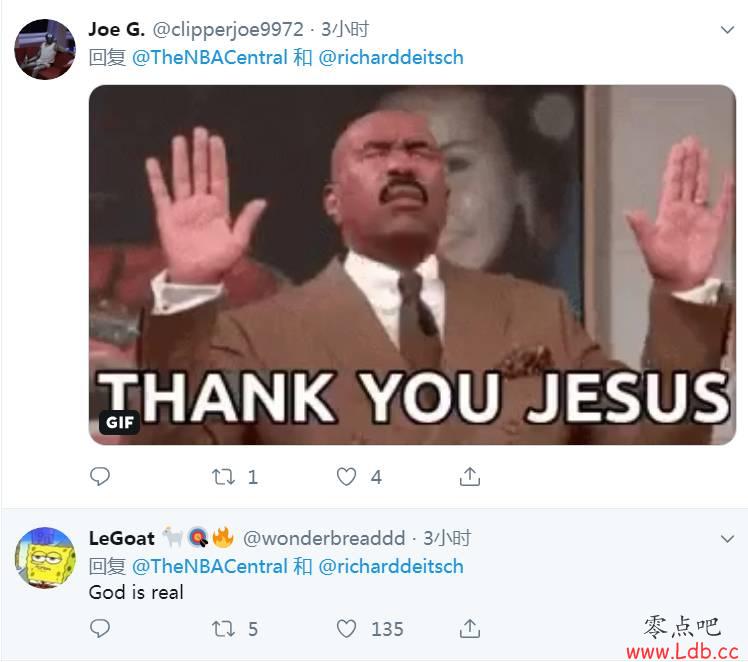This screenshot has width=748, height=662.
Task: Reply to LeGoat's tweet
Action: click(100, 628)
